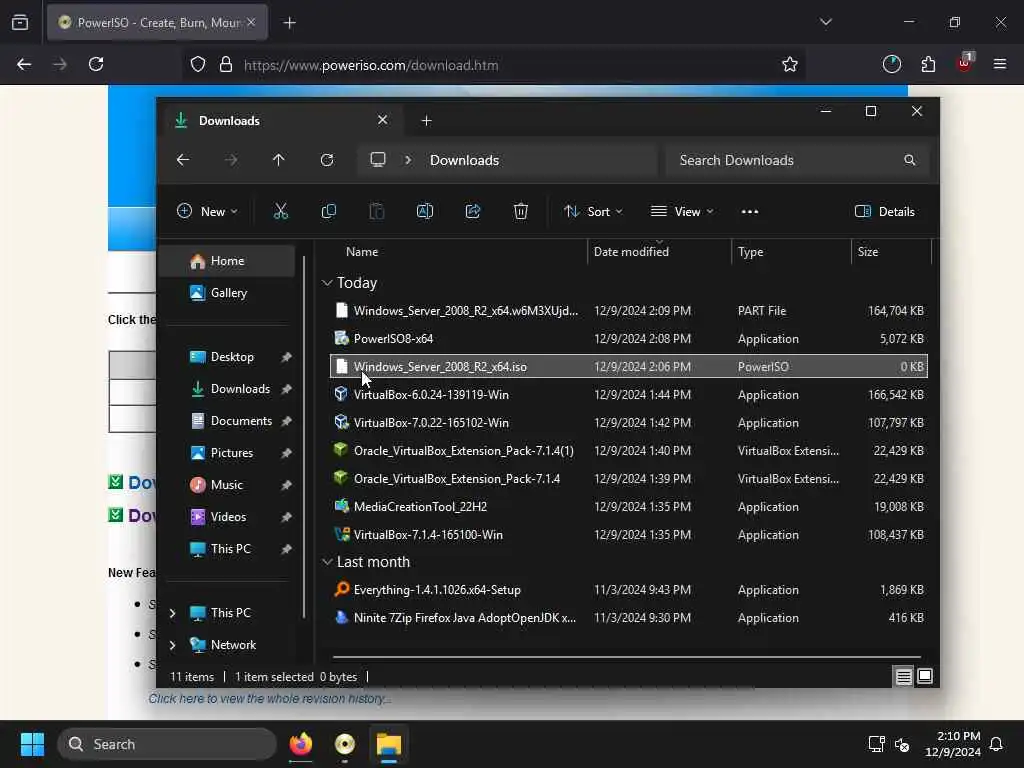
Task: Select PowerISO8-x64 file
Action: click(x=628, y=338)
